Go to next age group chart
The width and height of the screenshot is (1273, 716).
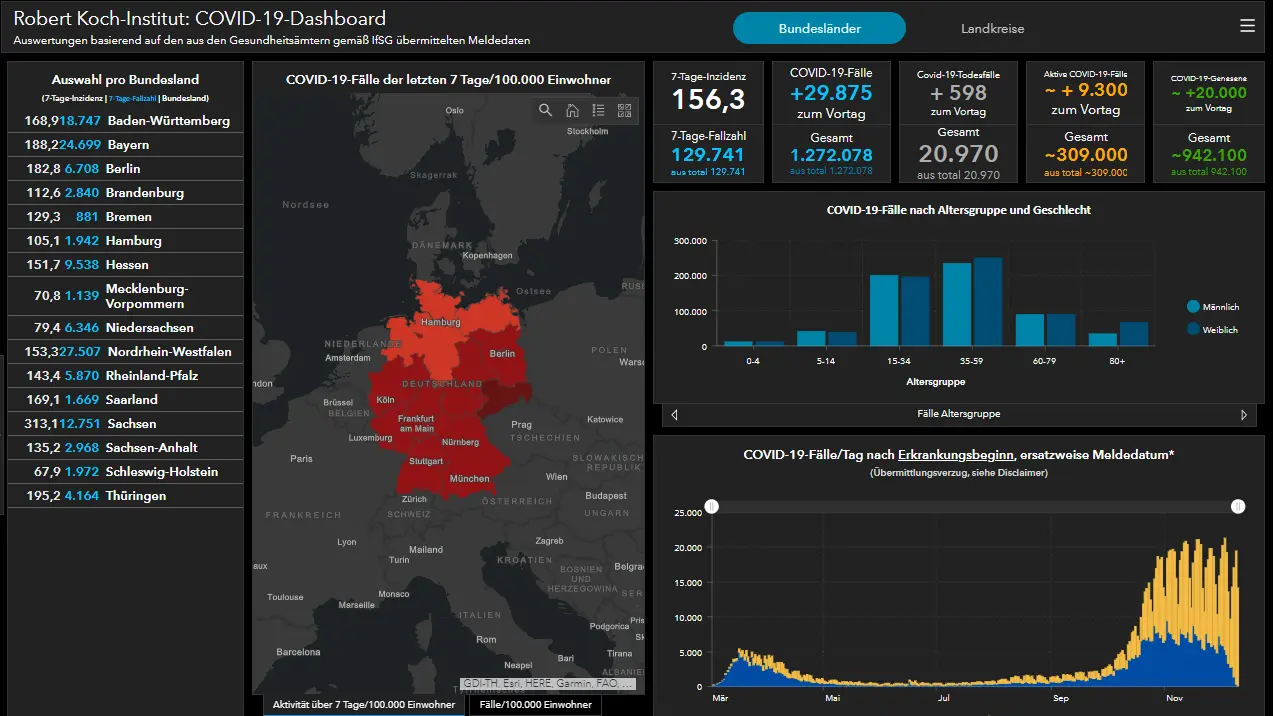pos(1244,414)
